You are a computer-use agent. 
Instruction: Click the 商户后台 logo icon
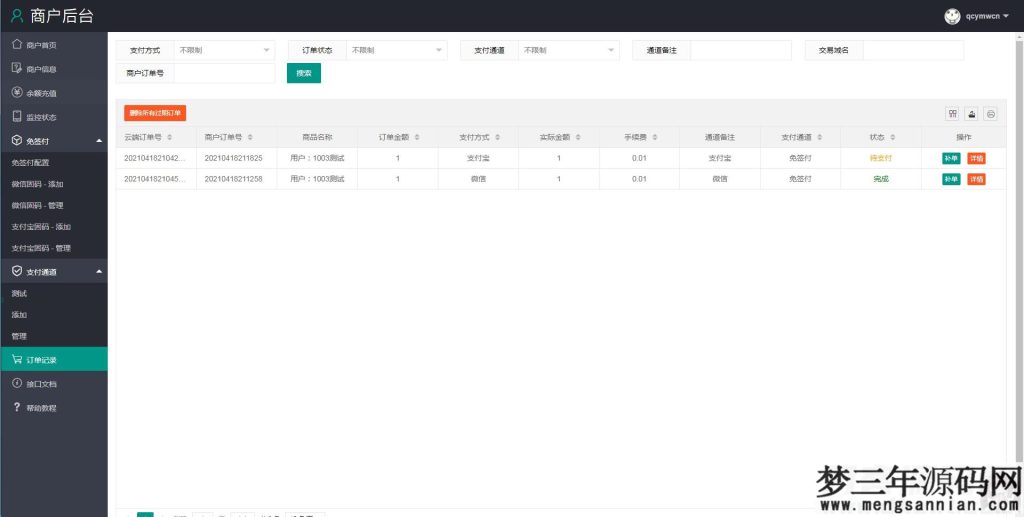tap(17, 16)
